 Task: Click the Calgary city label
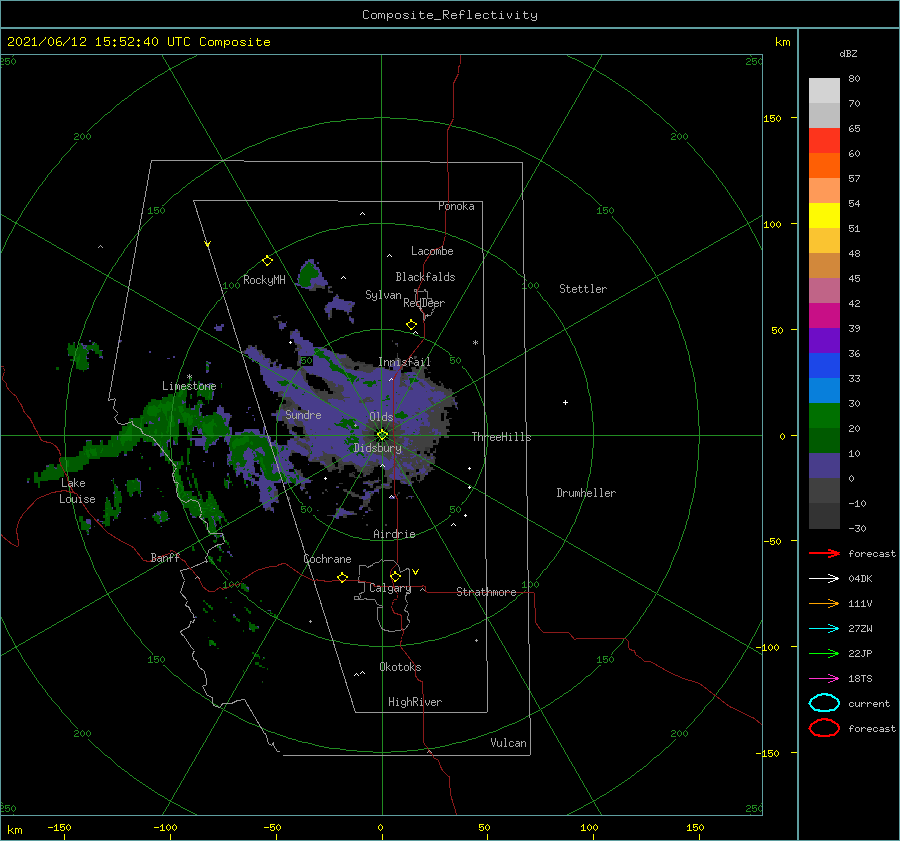390,588
